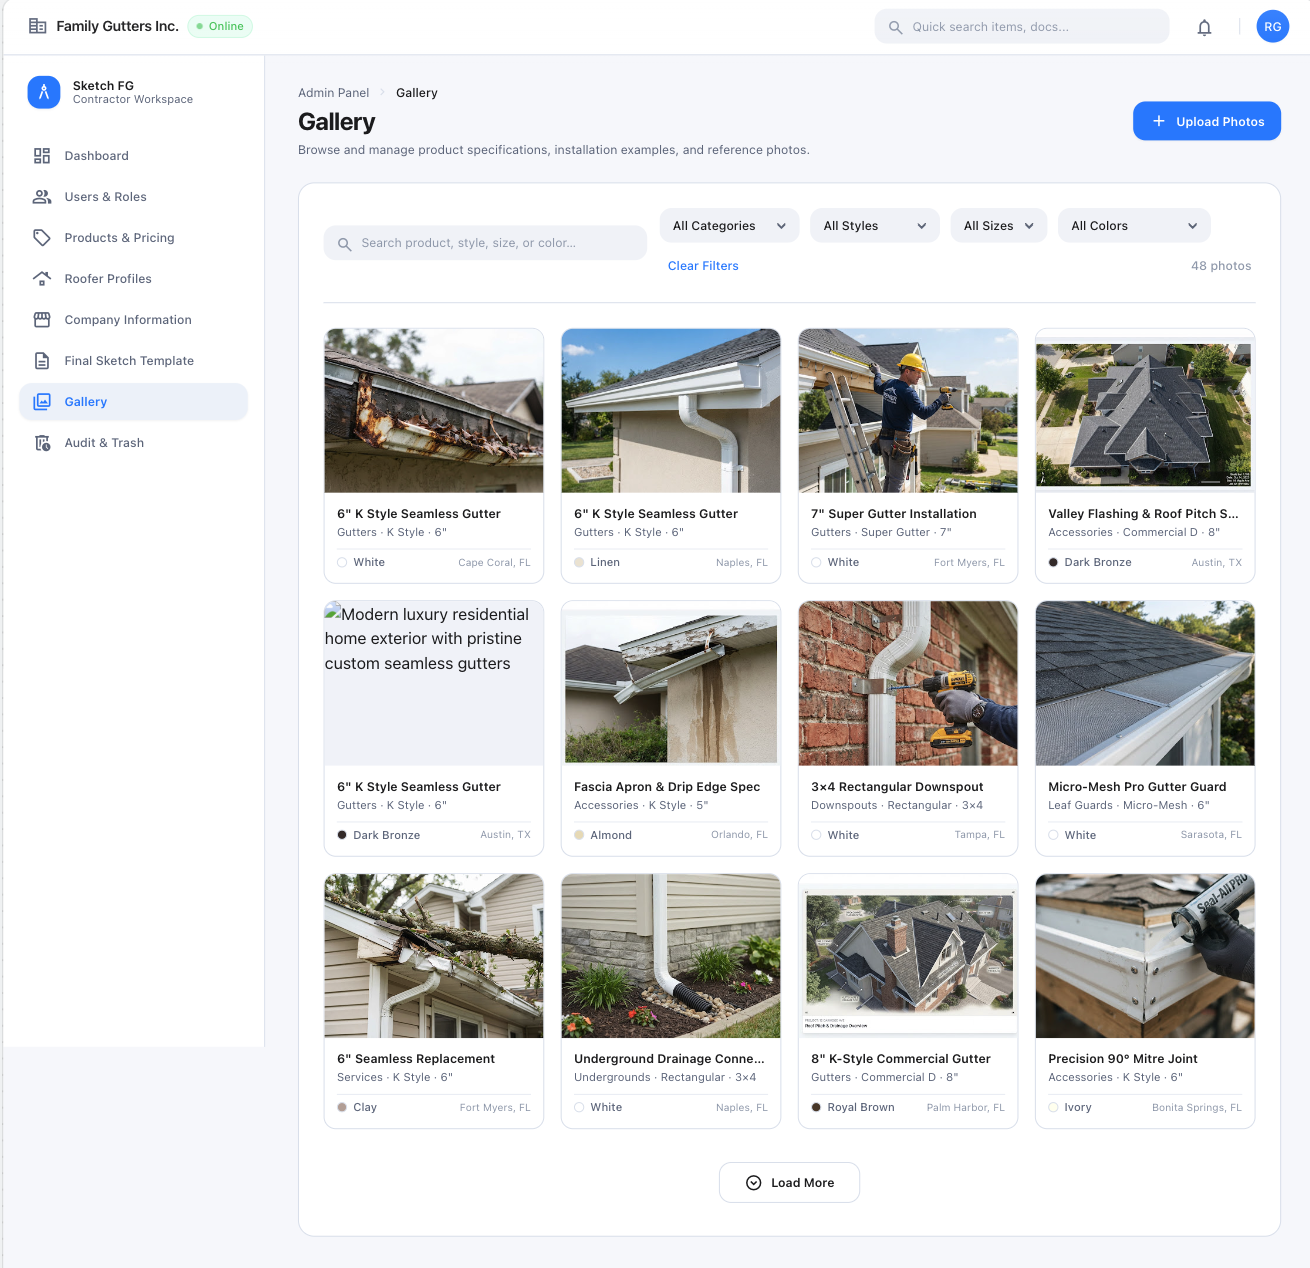Expand the All Colors filter
Screen dimensions: 1310x1268
[x=1134, y=226]
